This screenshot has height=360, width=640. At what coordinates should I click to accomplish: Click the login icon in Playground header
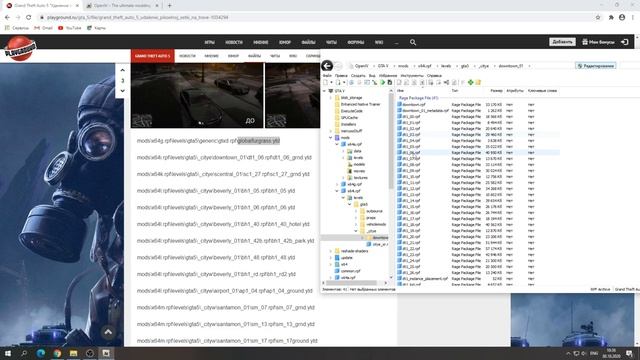point(624,42)
